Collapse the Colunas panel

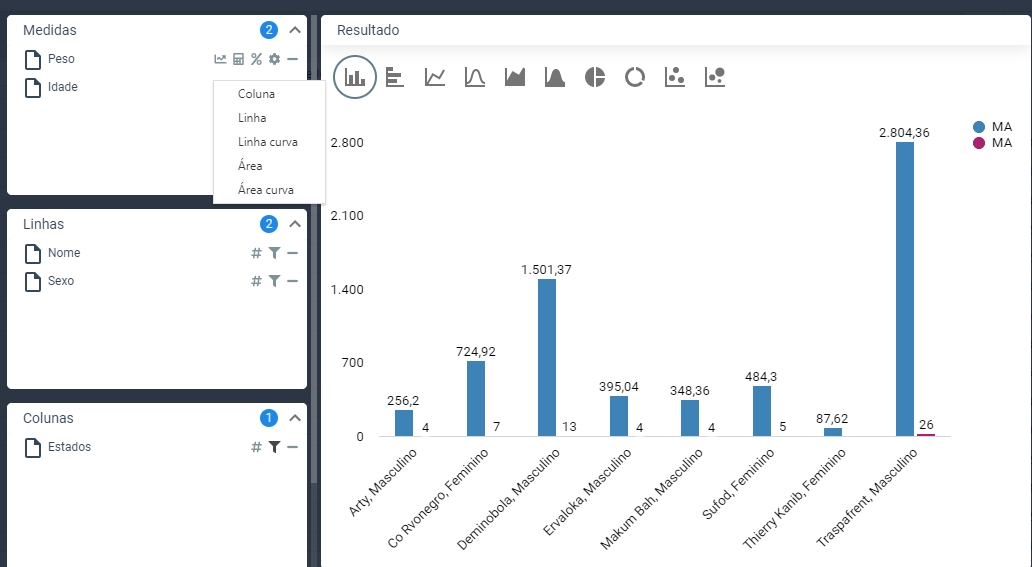tap(294, 418)
